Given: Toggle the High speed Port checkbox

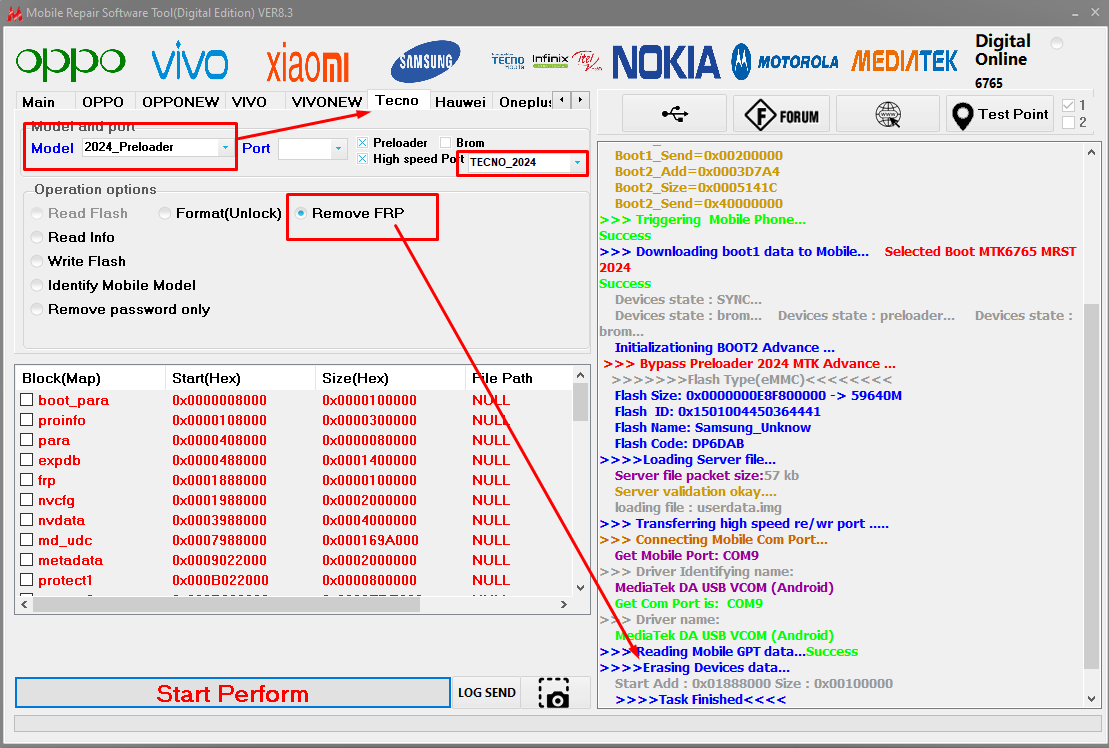Looking at the screenshot, I should click(363, 158).
